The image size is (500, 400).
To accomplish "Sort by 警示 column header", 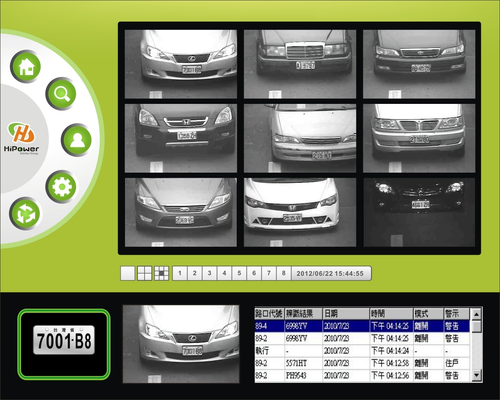I will click(x=457, y=313).
